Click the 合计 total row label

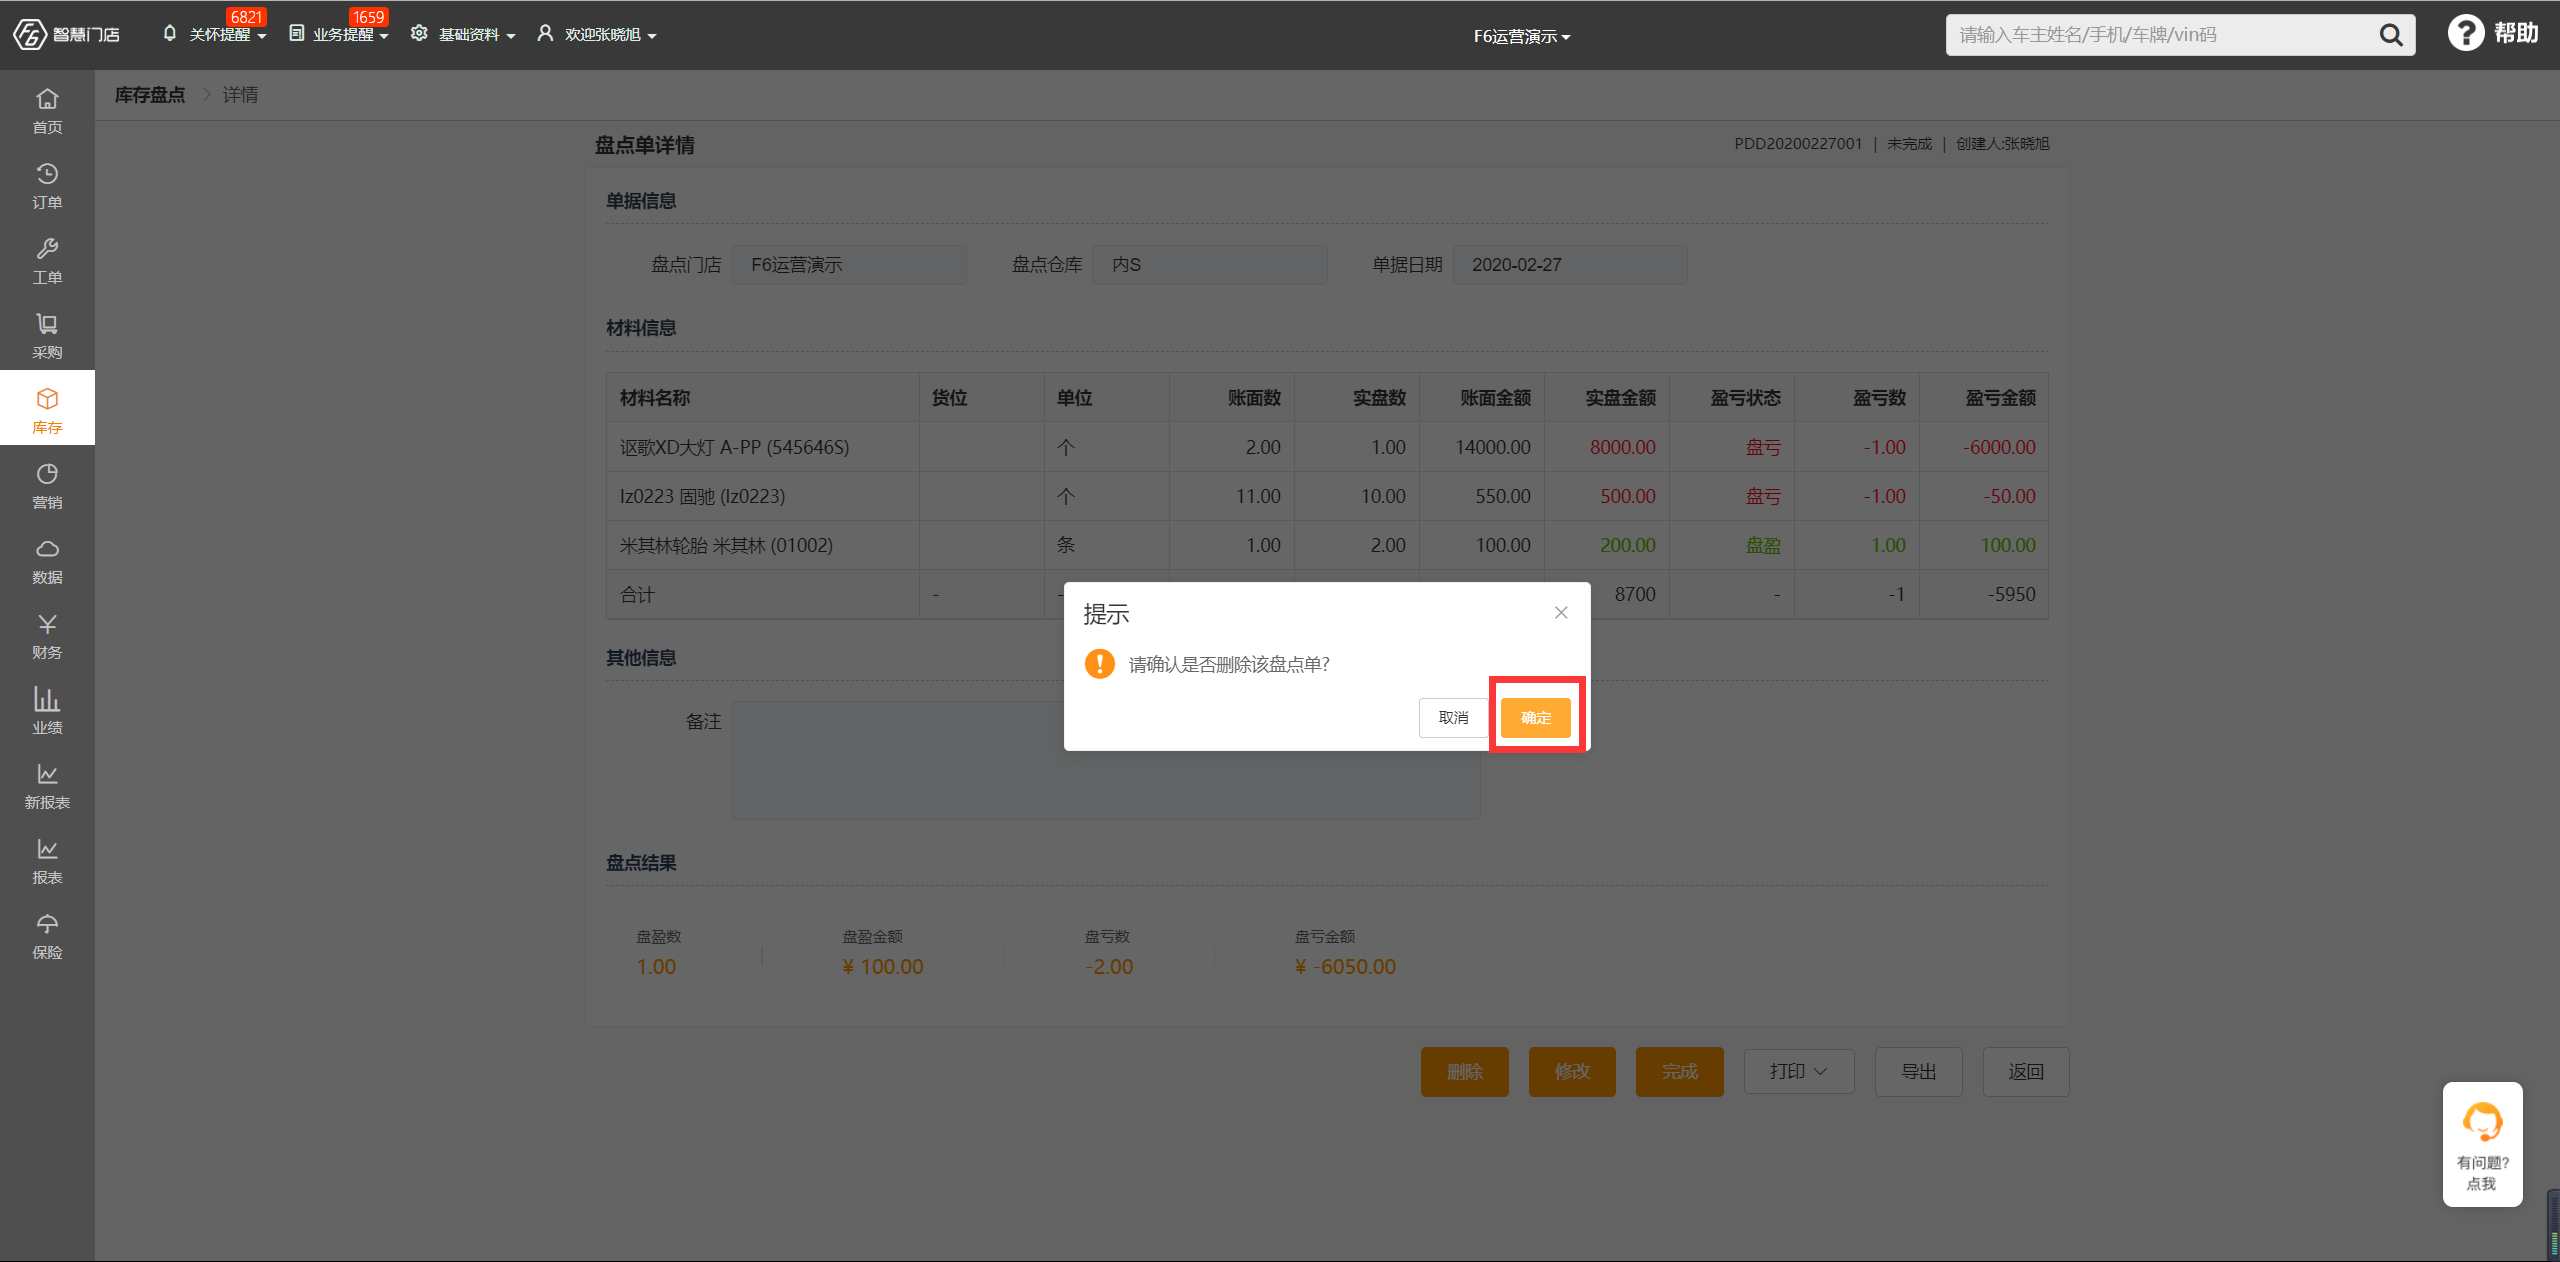(637, 594)
